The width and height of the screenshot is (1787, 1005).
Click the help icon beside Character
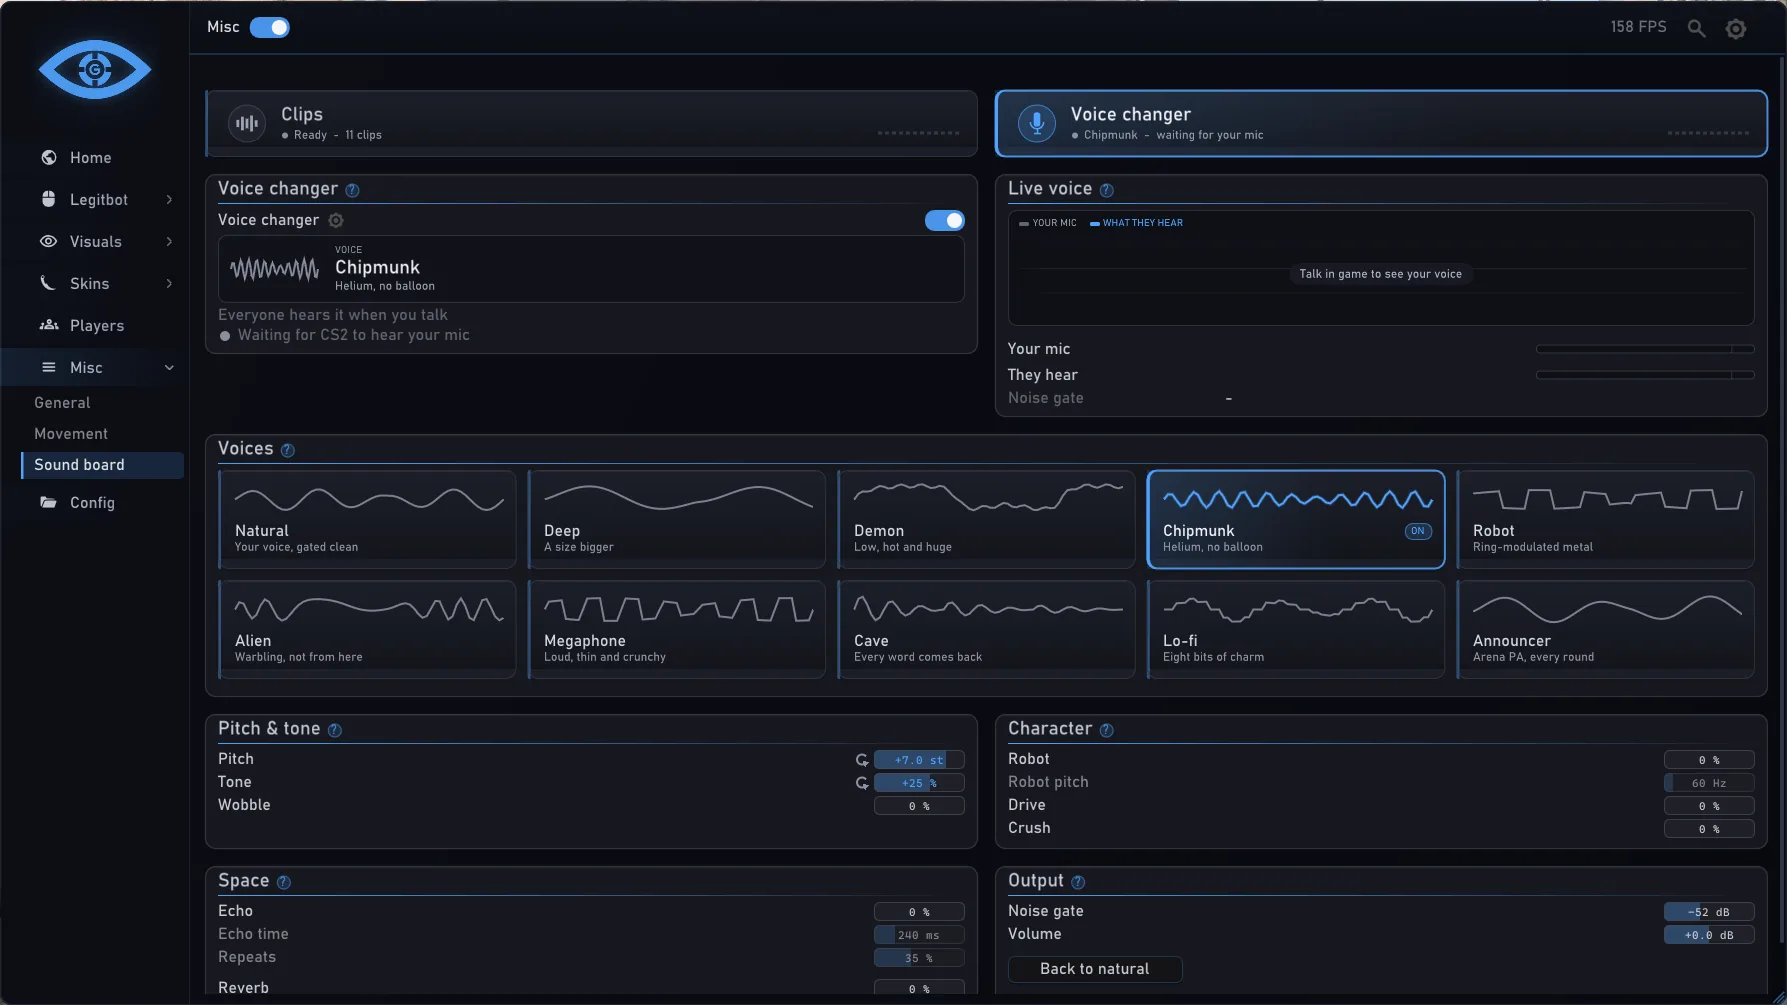(x=1106, y=730)
